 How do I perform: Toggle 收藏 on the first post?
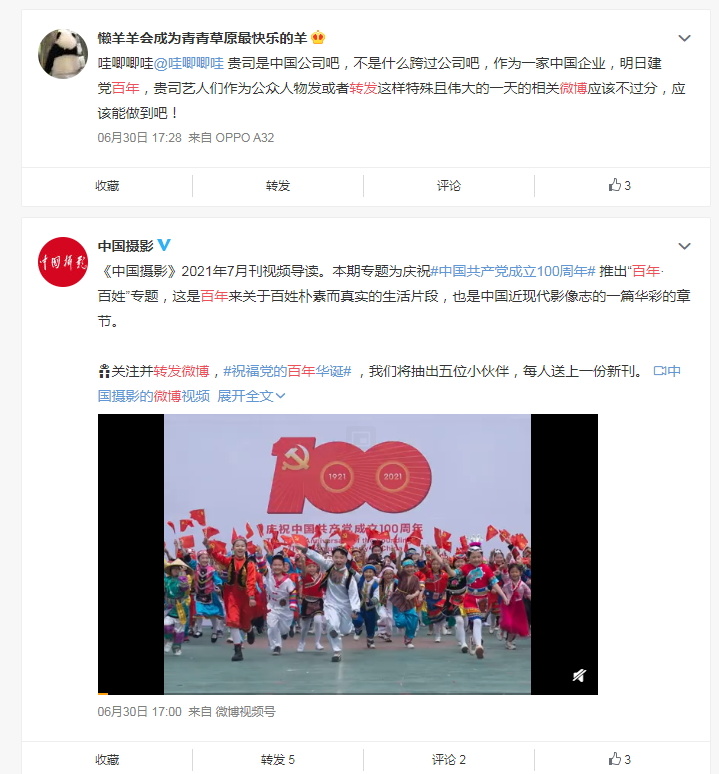(107, 186)
